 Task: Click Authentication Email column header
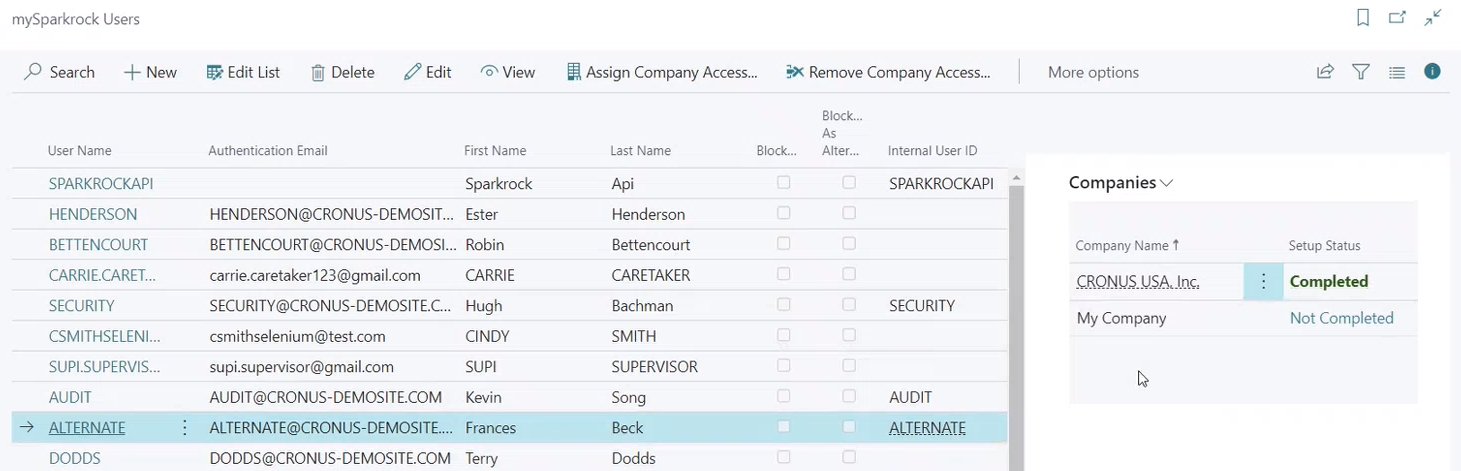[x=268, y=151]
